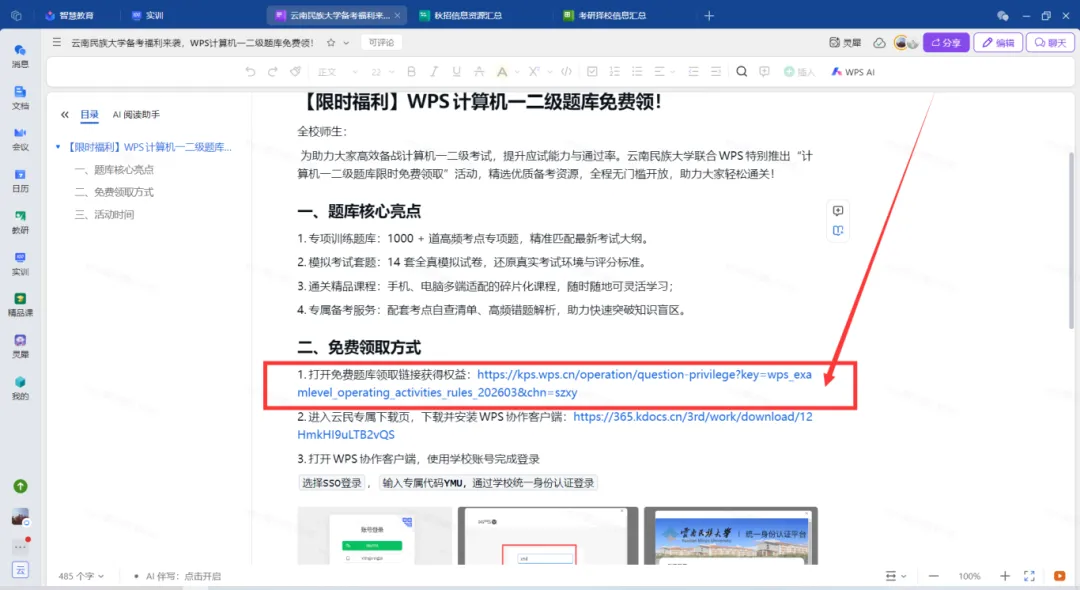This screenshot has height=590, width=1080.
Task: Click the cloud sync status icon
Action: (x=880, y=43)
